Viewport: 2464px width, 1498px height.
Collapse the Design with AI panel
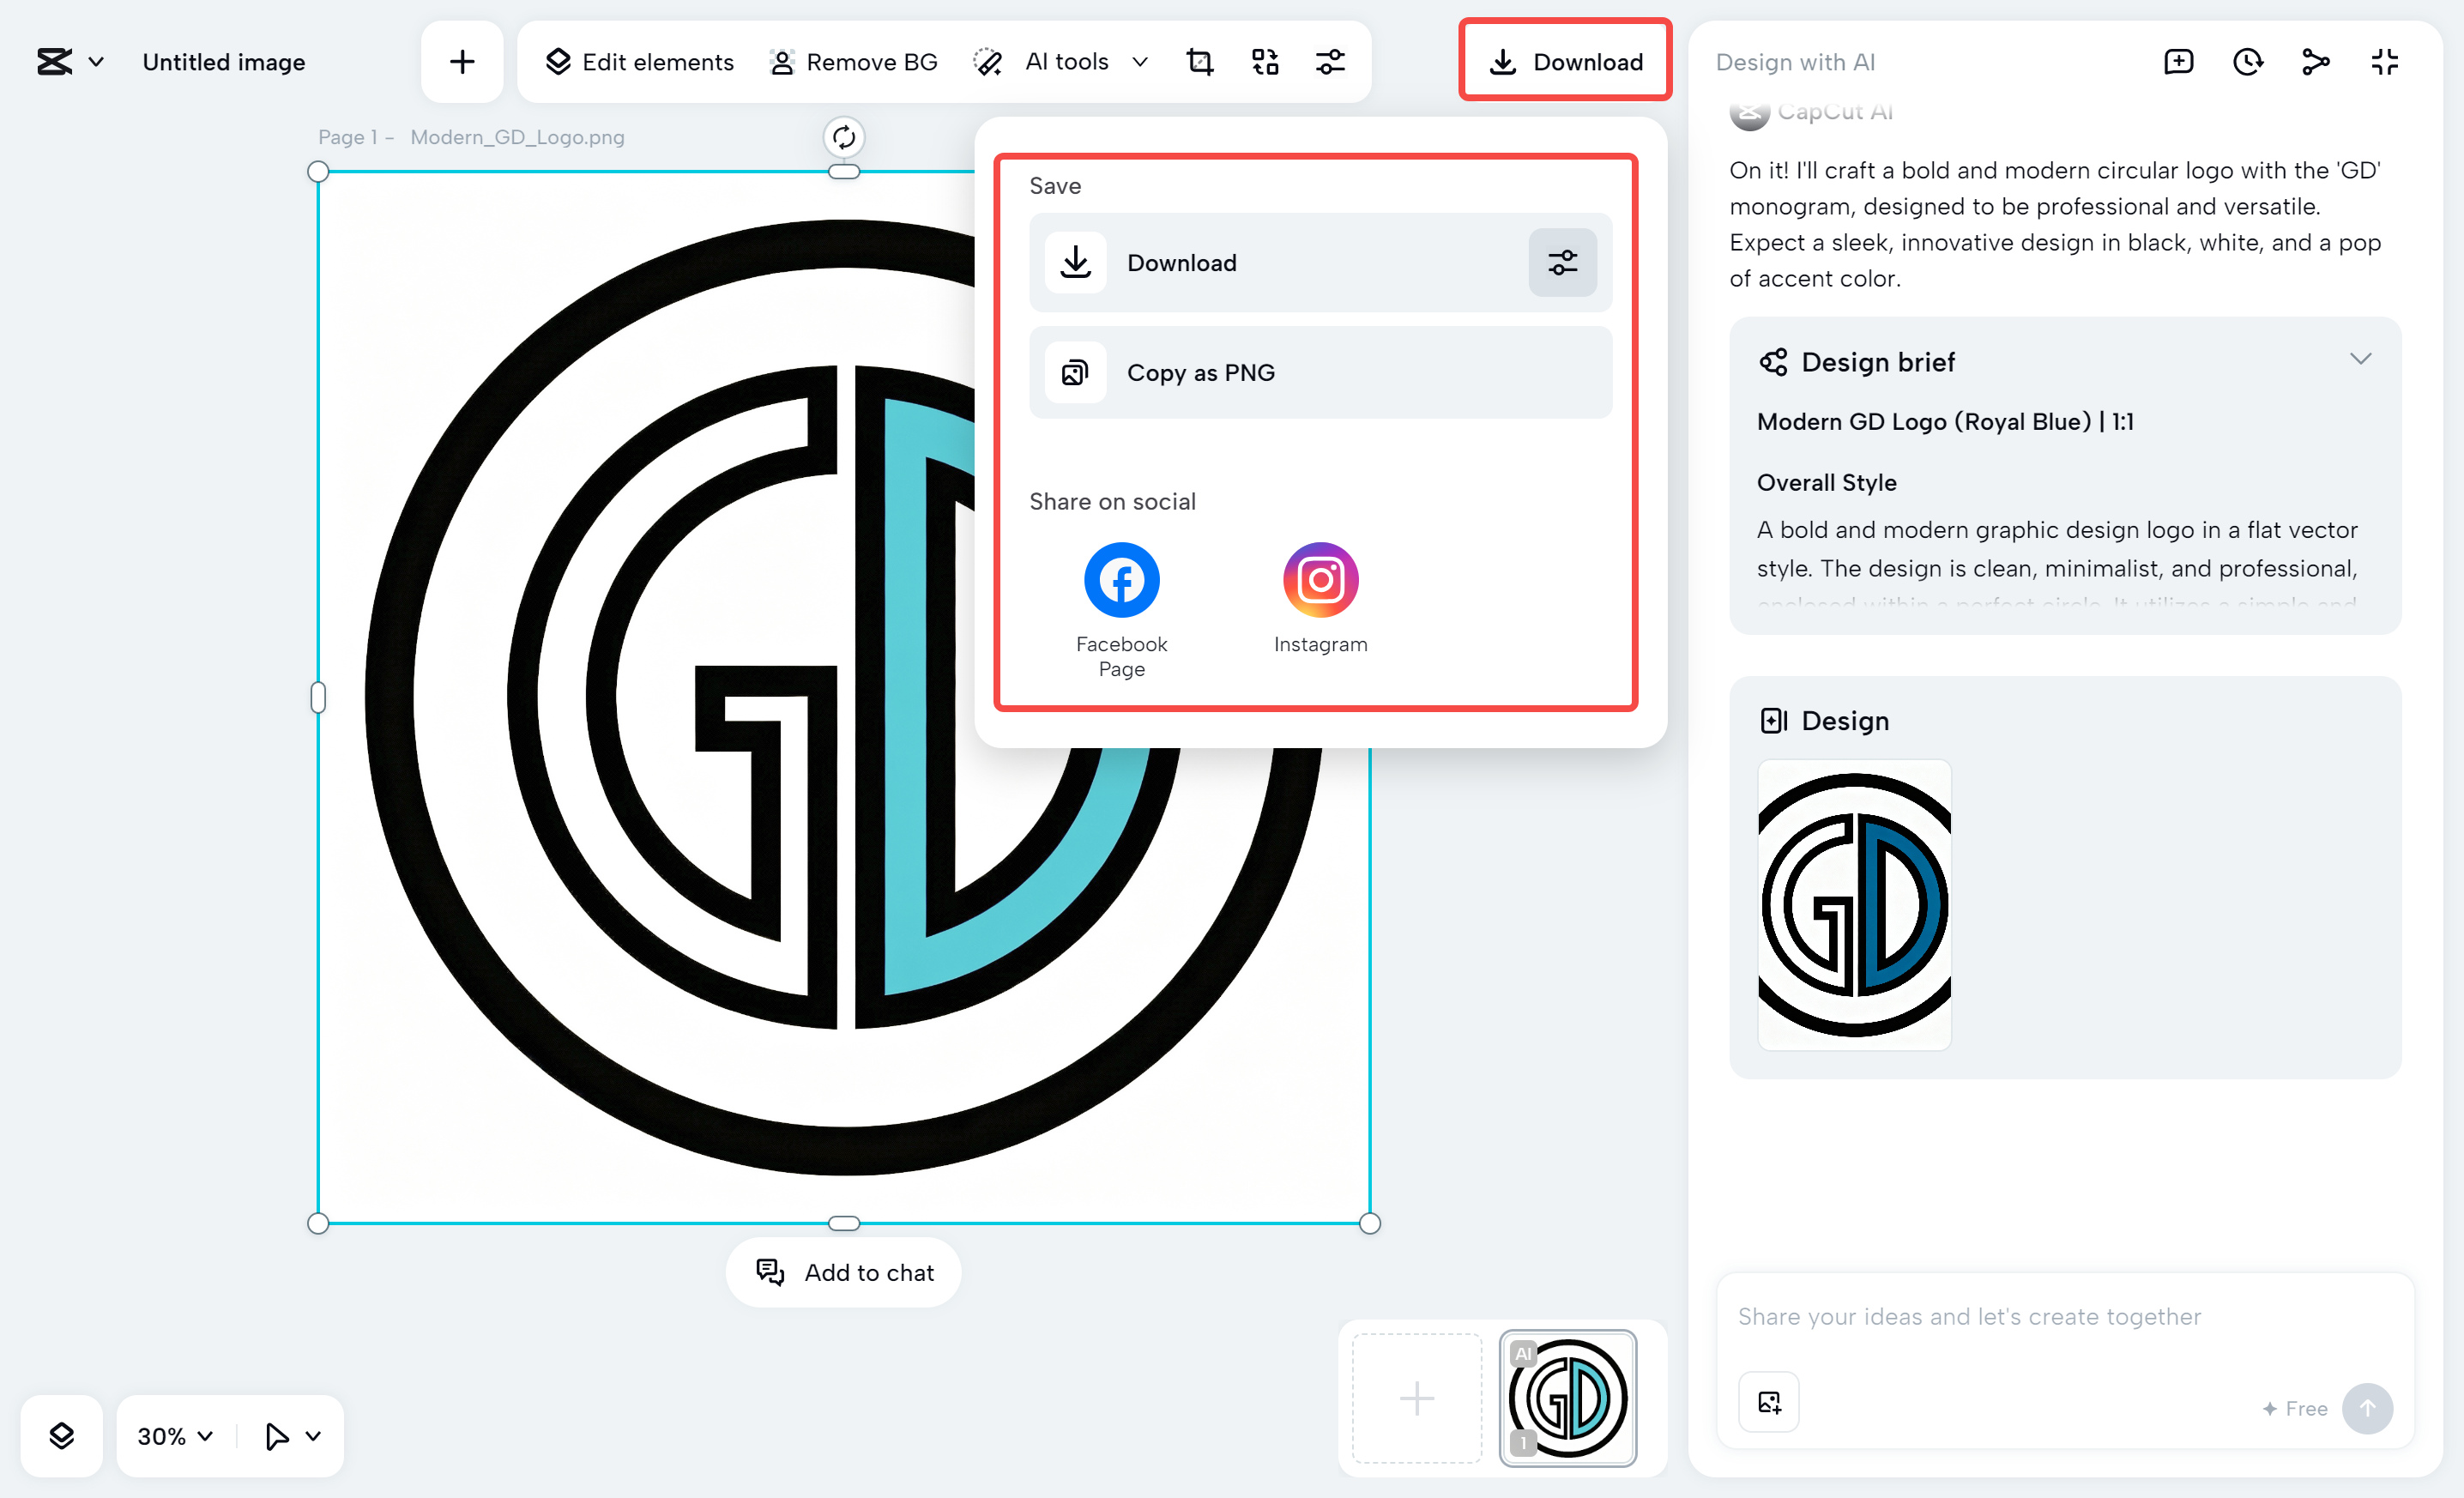2384,62
